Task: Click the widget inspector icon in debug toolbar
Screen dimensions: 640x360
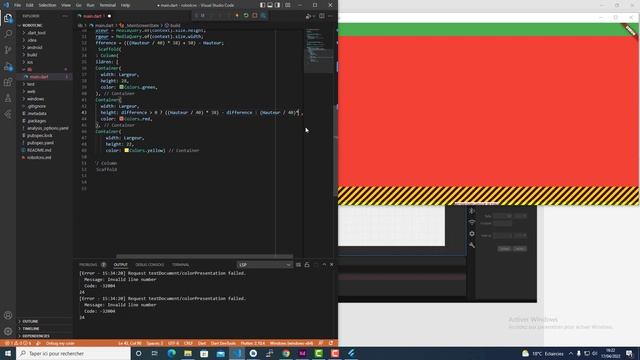Action: (264, 16)
